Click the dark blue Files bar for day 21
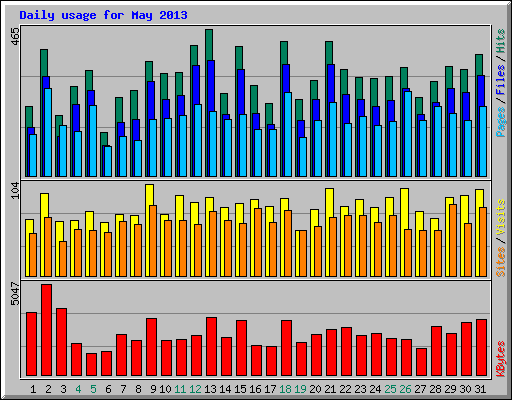The width and height of the screenshot is (512, 400). 331,83
